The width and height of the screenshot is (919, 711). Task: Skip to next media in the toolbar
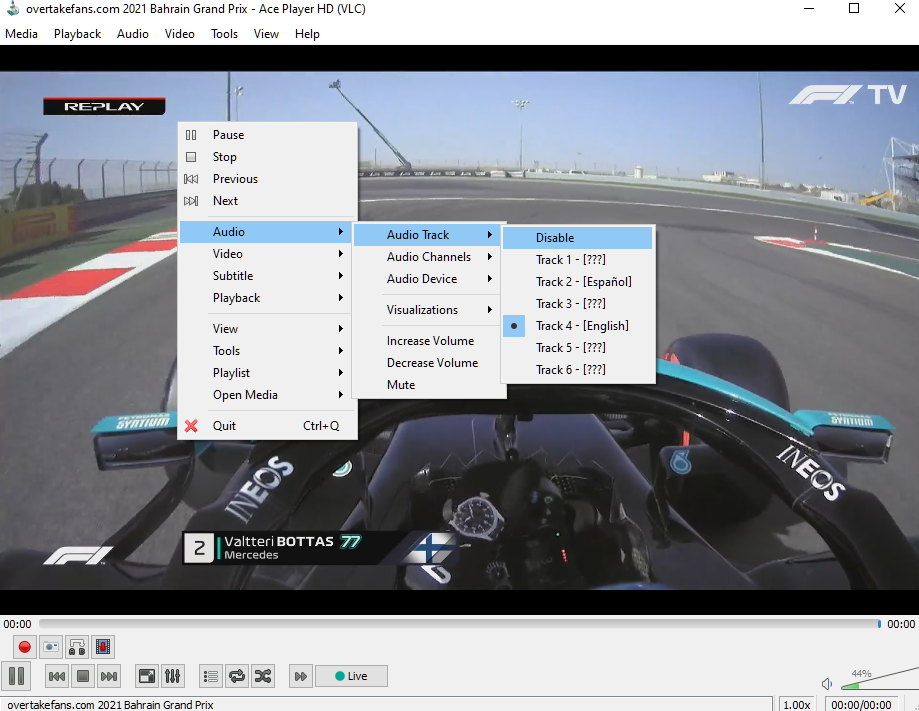109,676
